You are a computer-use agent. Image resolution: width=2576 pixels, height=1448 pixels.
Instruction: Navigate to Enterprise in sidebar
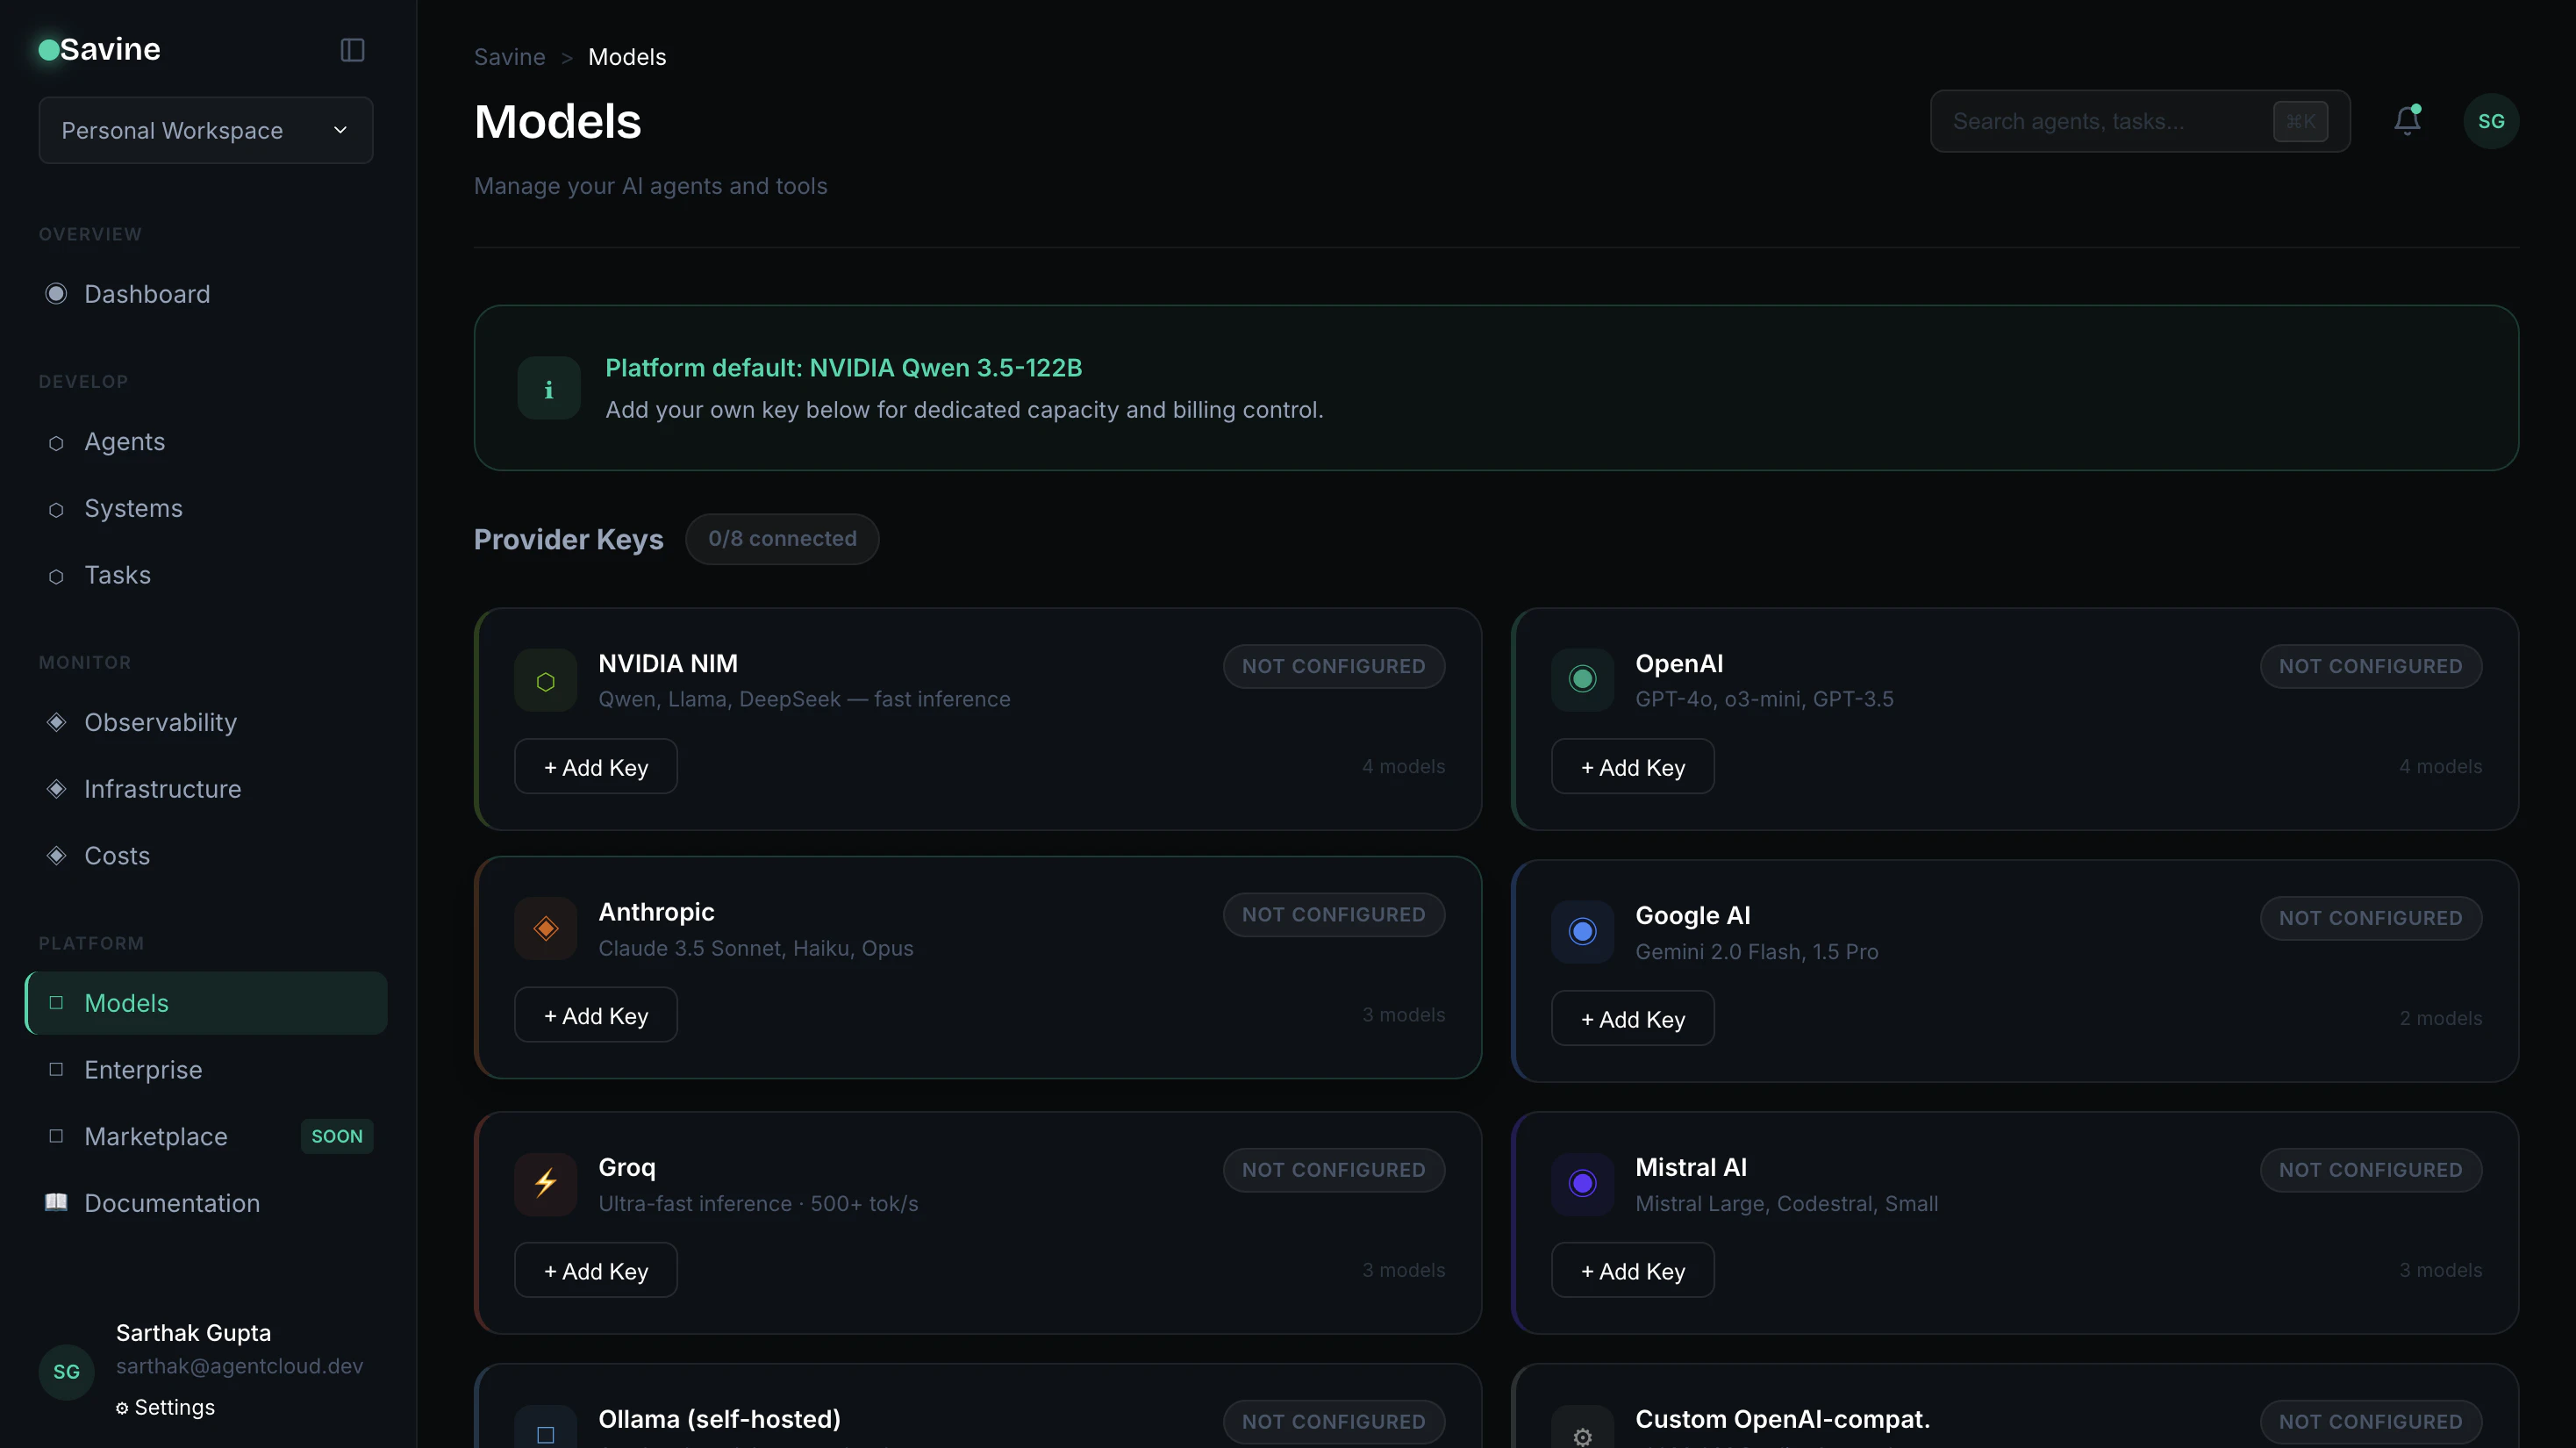[x=143, y=1070]
